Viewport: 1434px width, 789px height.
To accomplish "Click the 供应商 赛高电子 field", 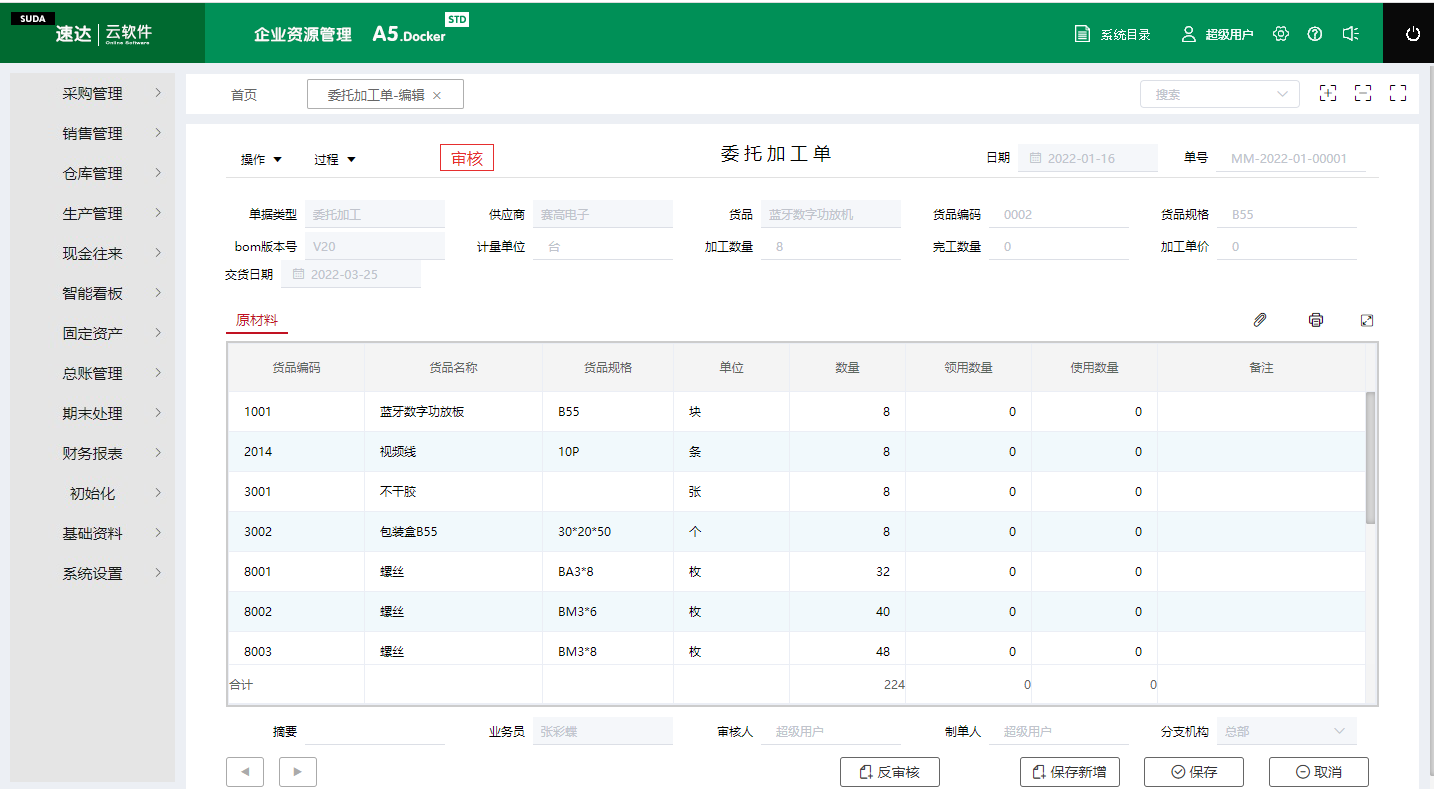I will 603,214.
